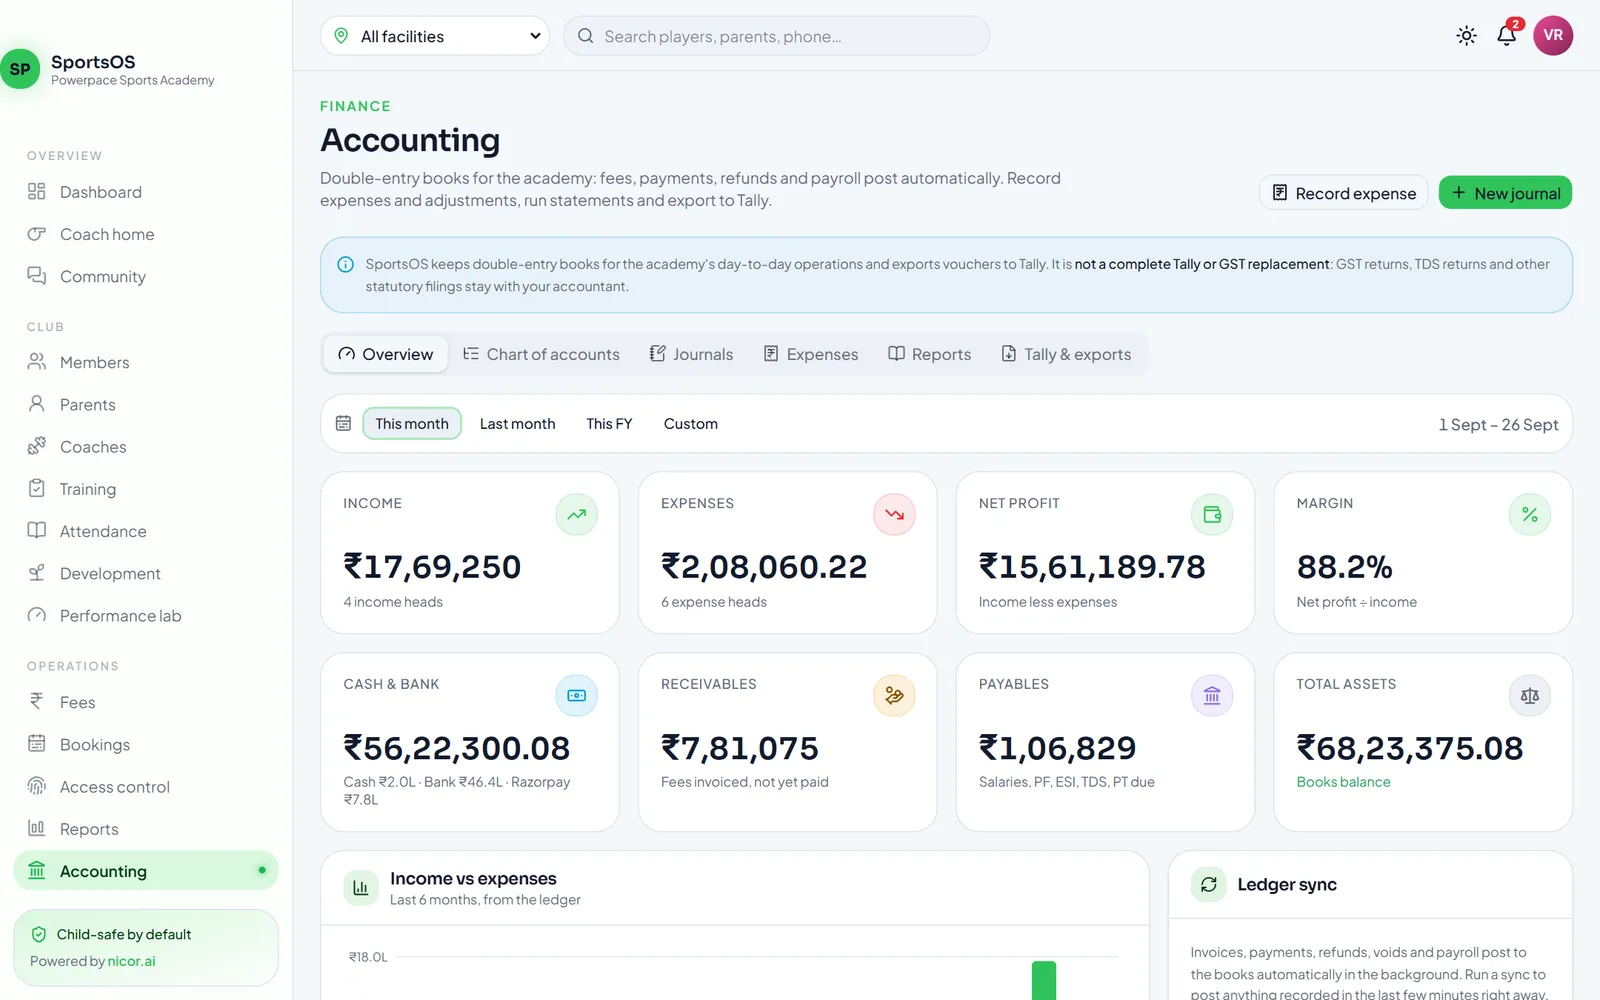
Task: Click the ₹1,06,829 payables value
Action: coord(1058,748)
